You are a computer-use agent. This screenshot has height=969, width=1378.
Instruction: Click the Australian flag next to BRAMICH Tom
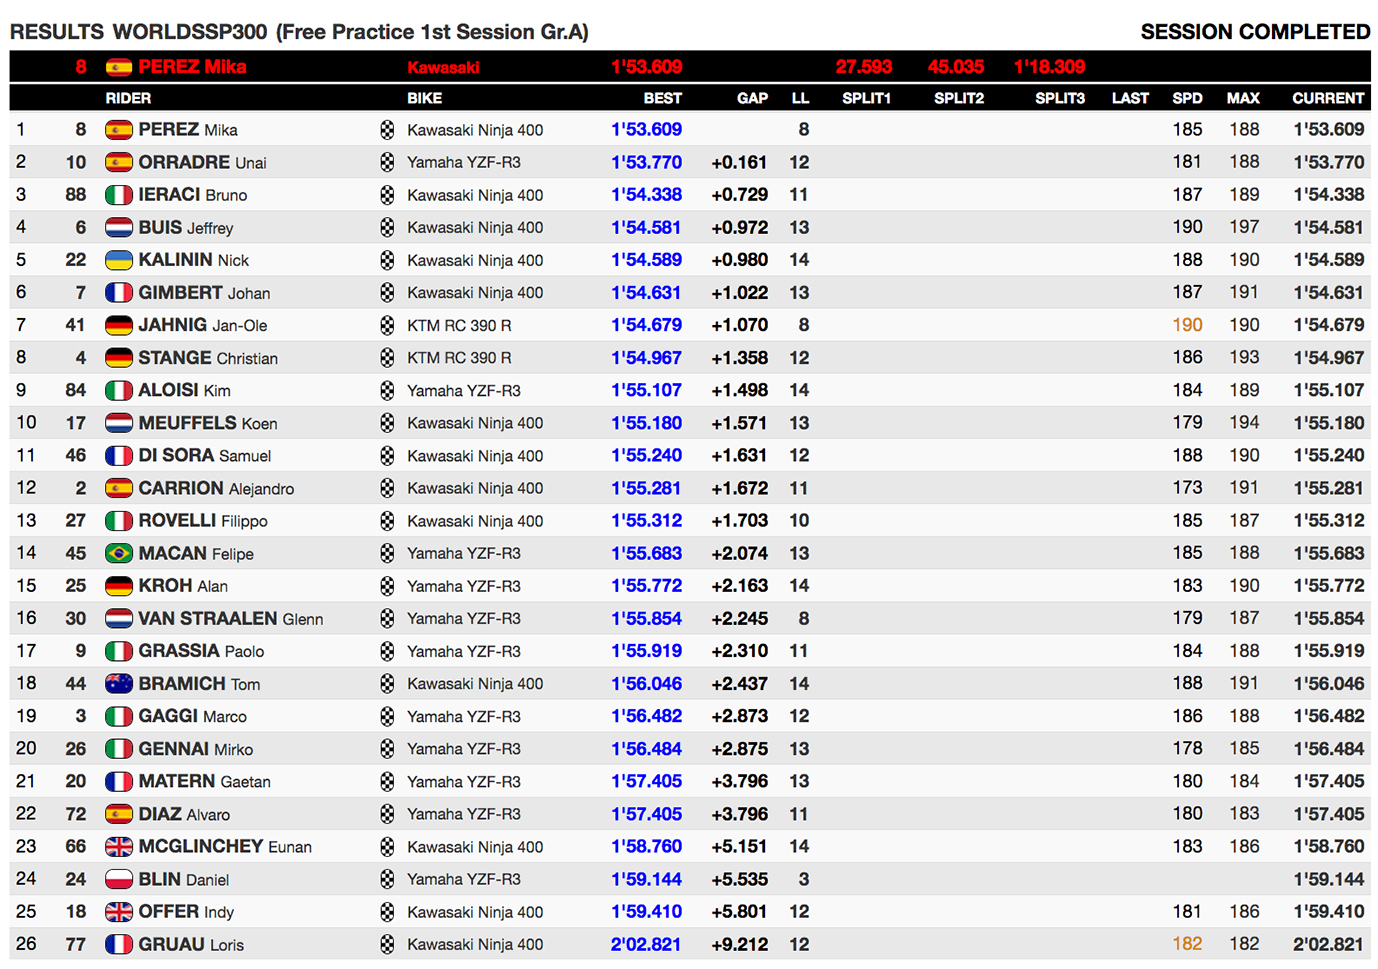pos(119,684)
